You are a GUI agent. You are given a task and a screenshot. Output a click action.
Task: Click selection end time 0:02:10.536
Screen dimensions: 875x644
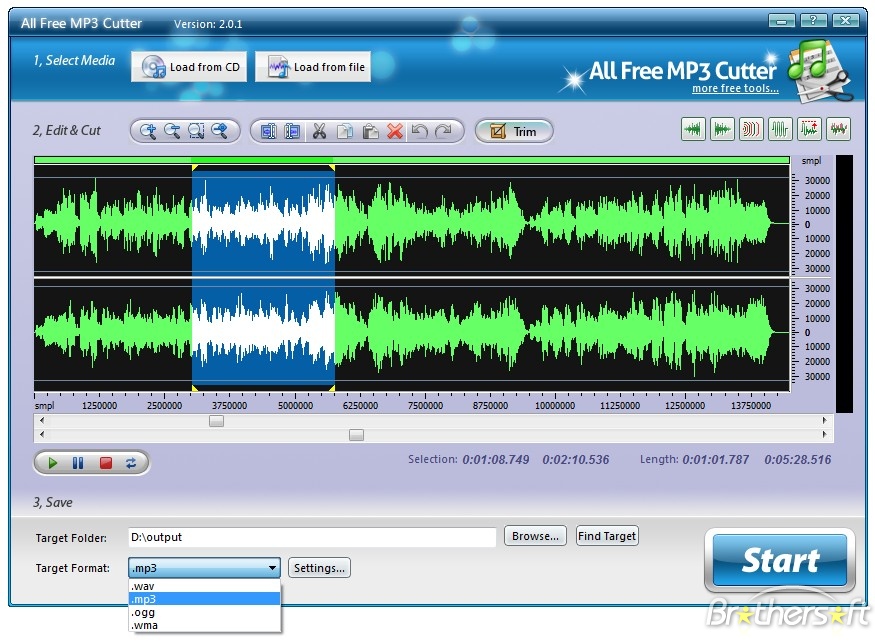coord(576,460)
